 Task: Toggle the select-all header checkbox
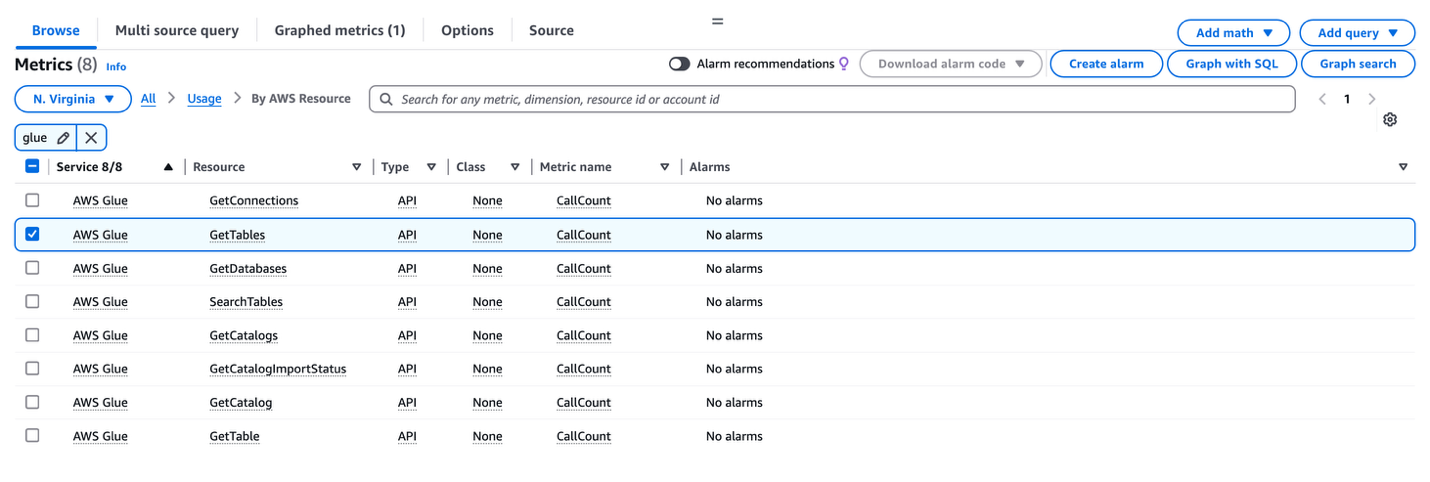coord(32,166)
